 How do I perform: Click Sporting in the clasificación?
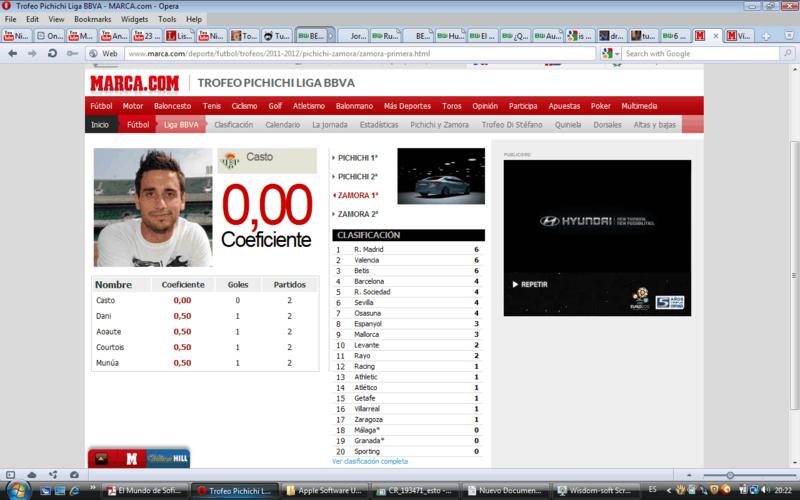367,452
